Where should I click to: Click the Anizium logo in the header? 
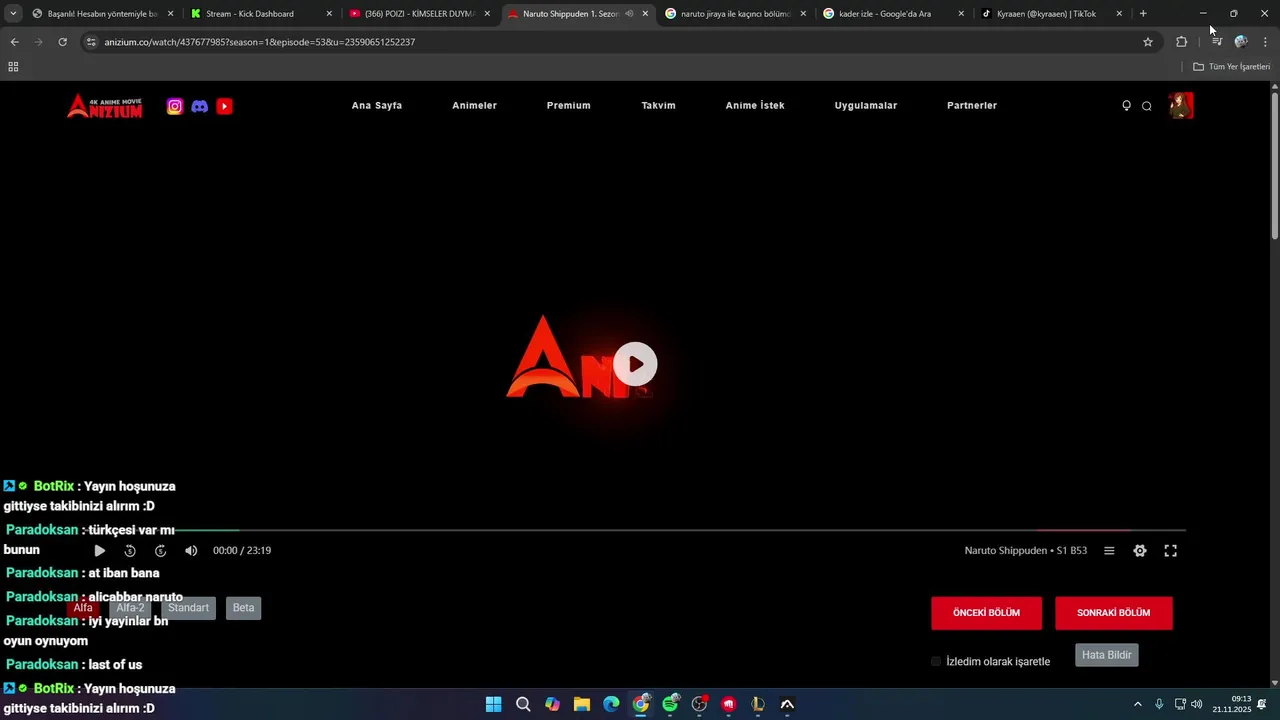pyautogui.click(x=105, y=106)
